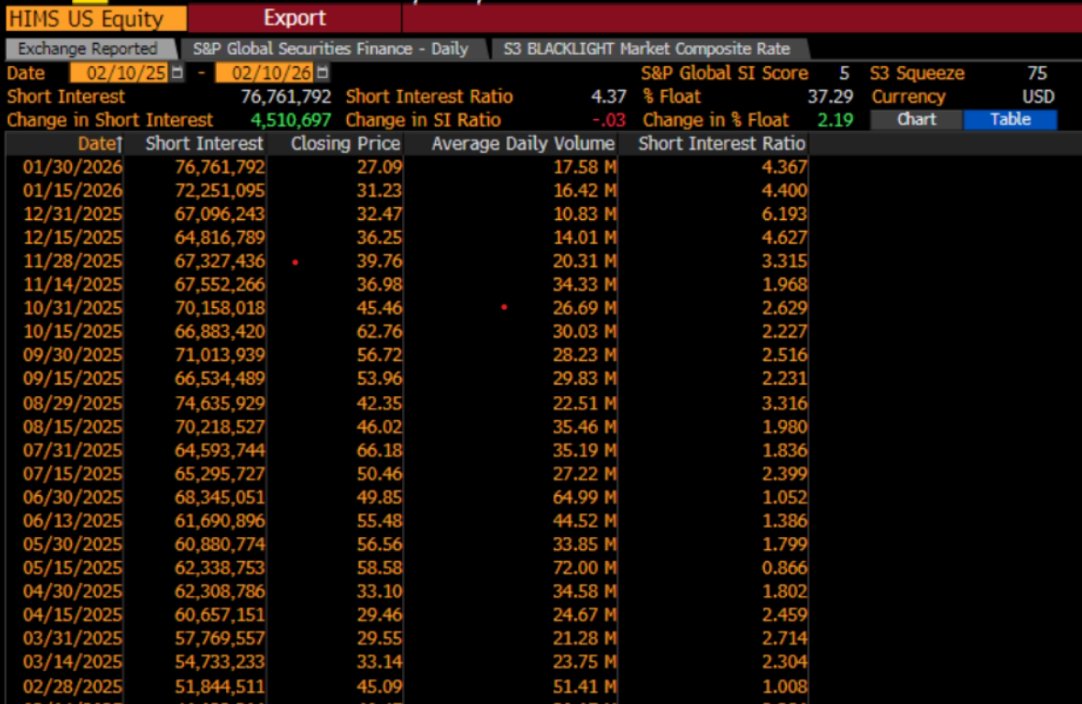Viewport: 1082px width, 704px height.
Task: Click the Closing Price column header
Action: pos(345,144)
